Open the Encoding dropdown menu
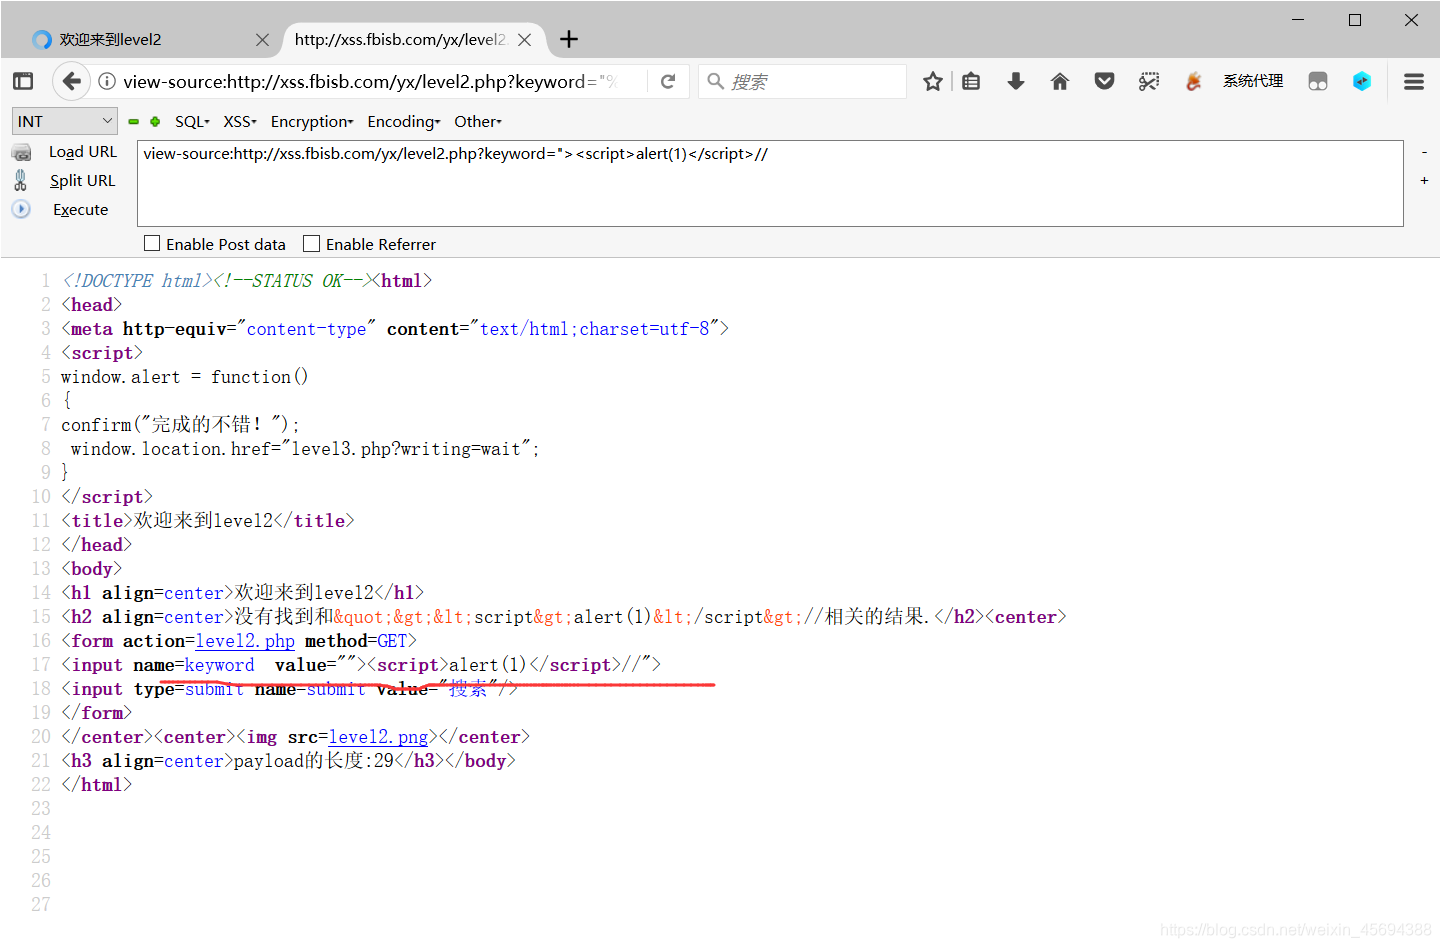 (x=404, y=121)
